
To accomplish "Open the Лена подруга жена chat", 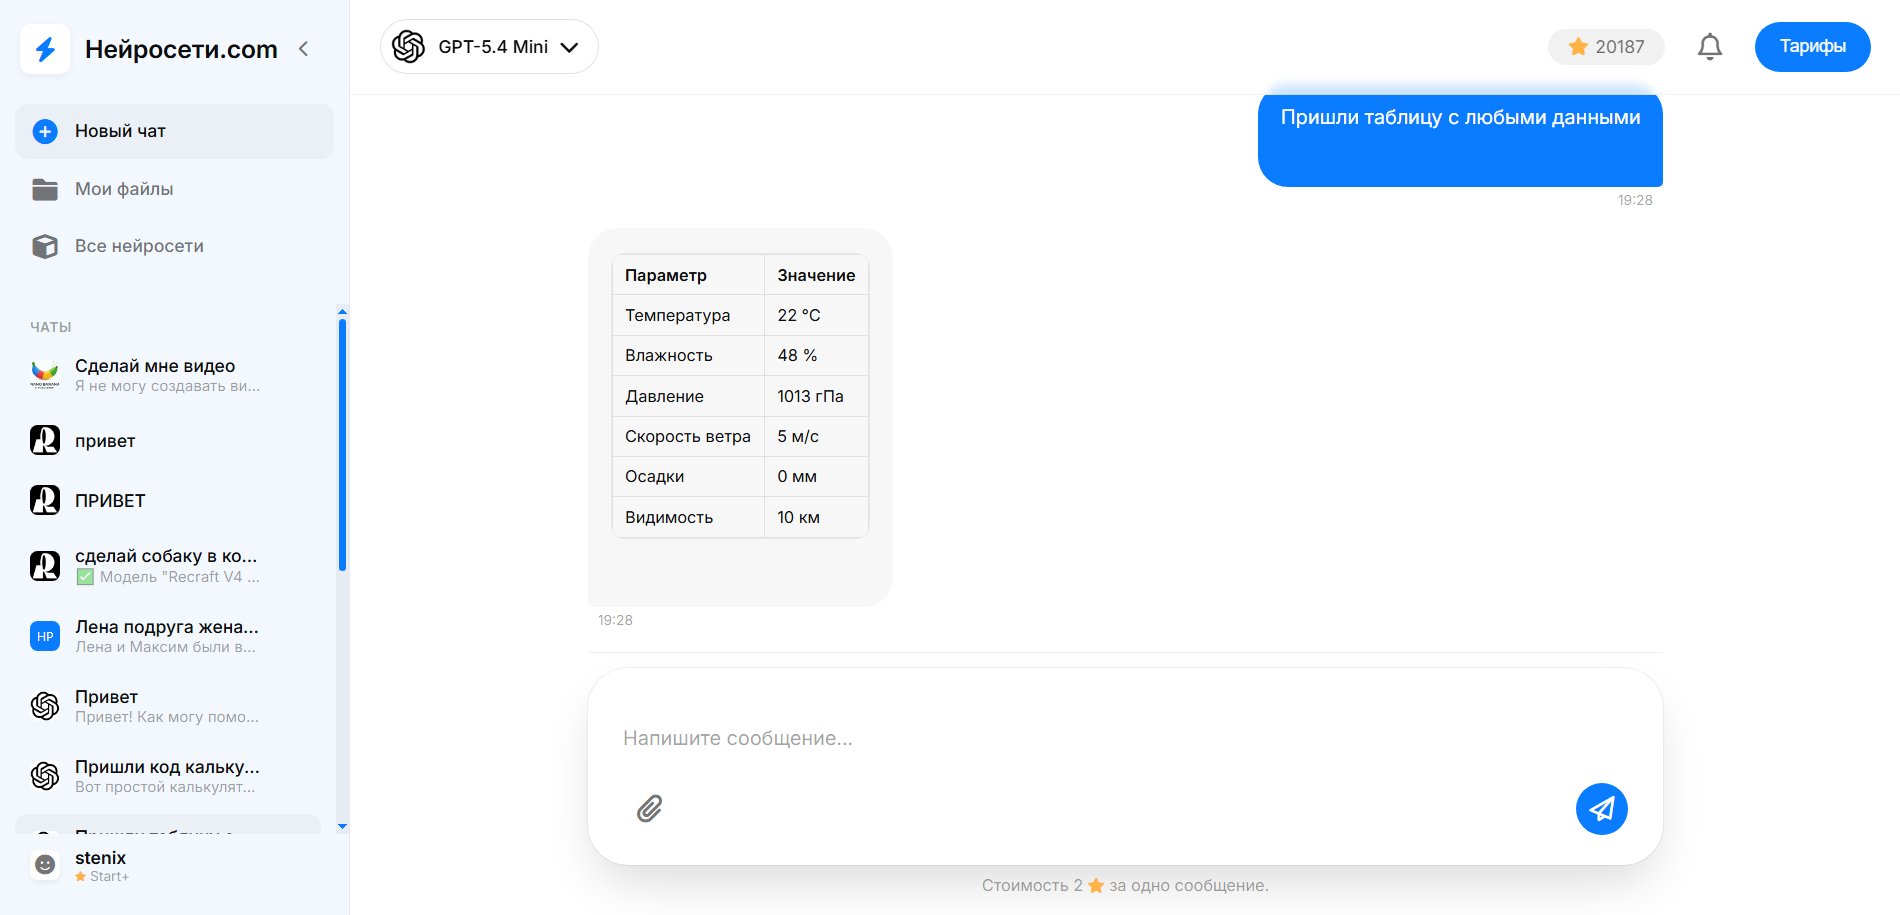I will coord(166,636).
